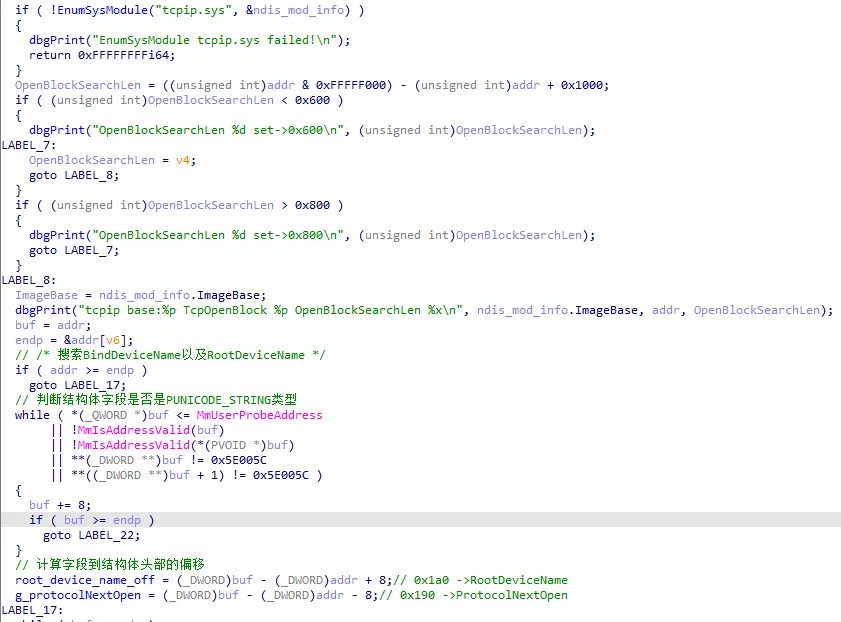Viewport: 841px width, 622px height.
Task: Click the buf = addr assignment line
Action: pos(53,325)
